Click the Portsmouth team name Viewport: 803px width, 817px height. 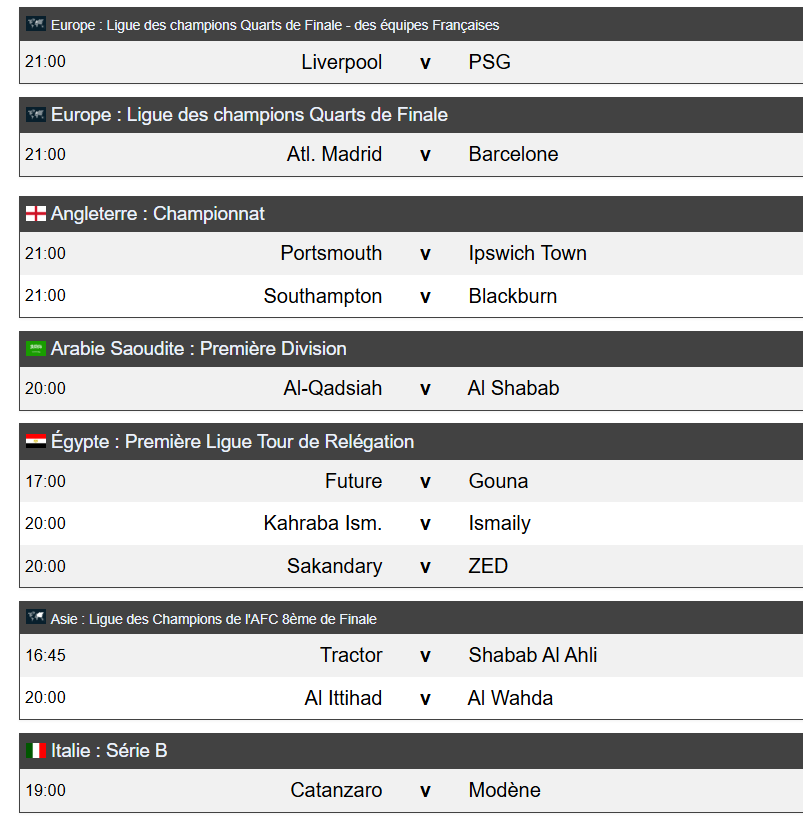(331, 253)
